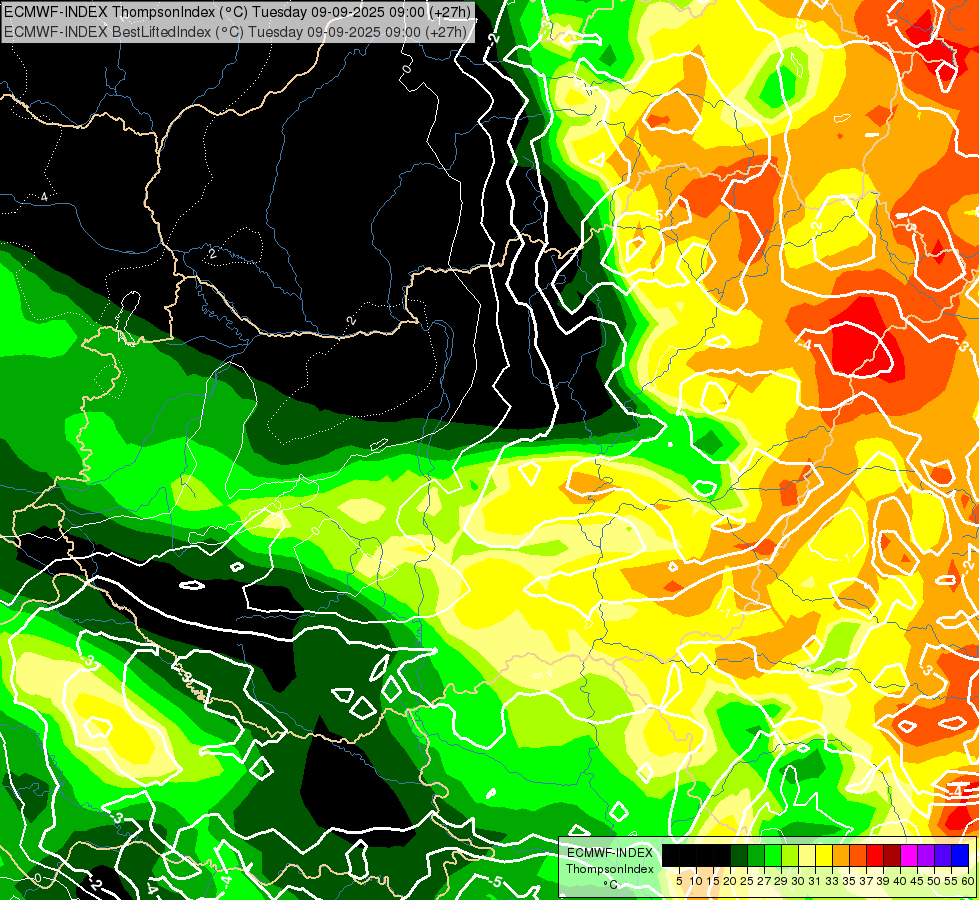Select the pale yellow 30–31 legend swatch
The width and height of the screenshot is (979, 900).
(807, 855)
